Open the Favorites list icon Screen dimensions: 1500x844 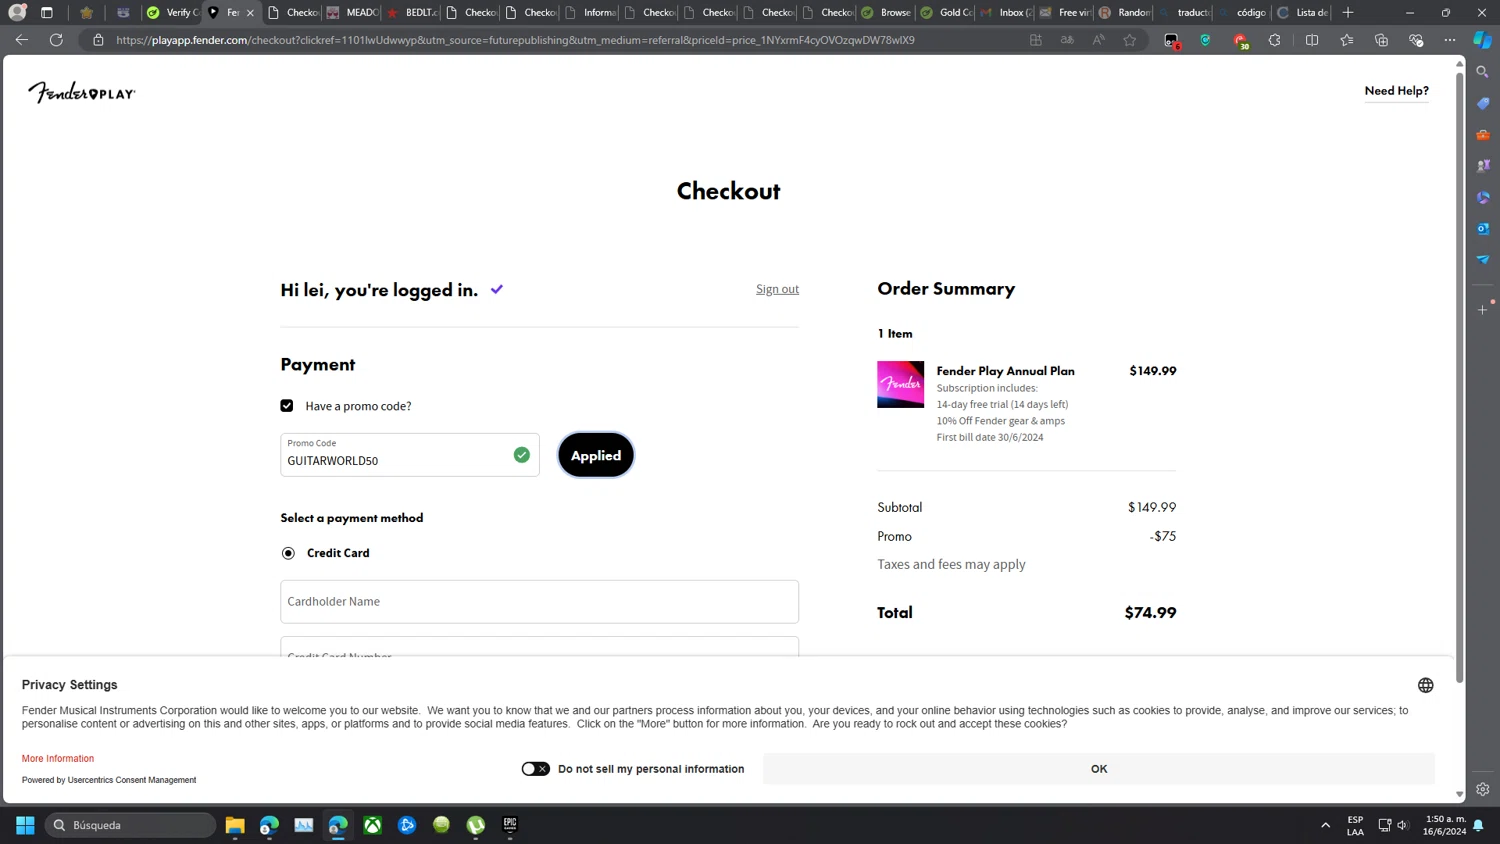[x=1347, y=40]
